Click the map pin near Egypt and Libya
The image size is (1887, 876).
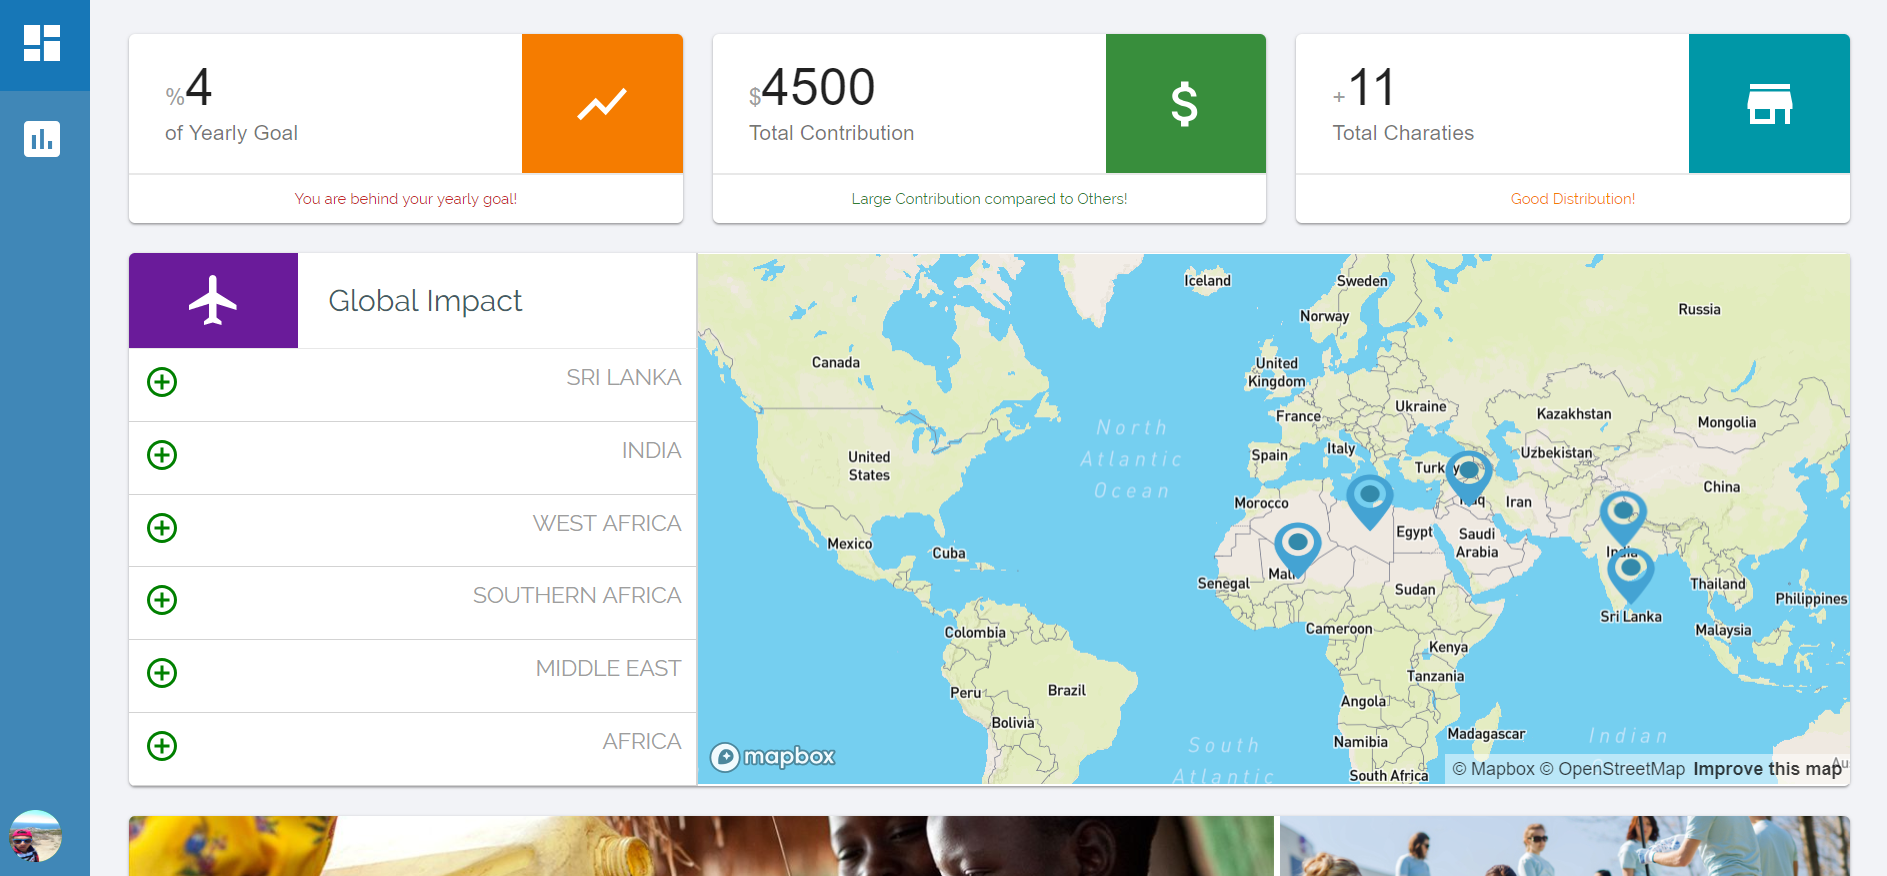(1369, 500)
